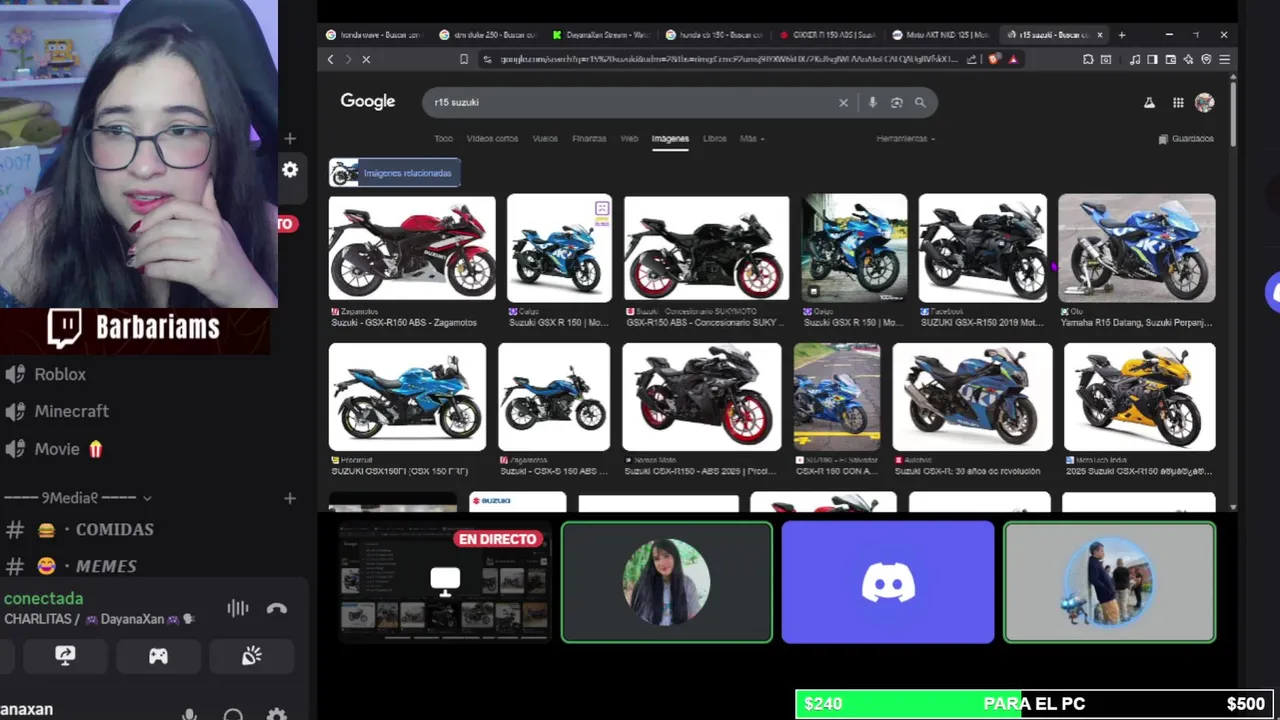Open Guardados saved images

(1186, 139)
